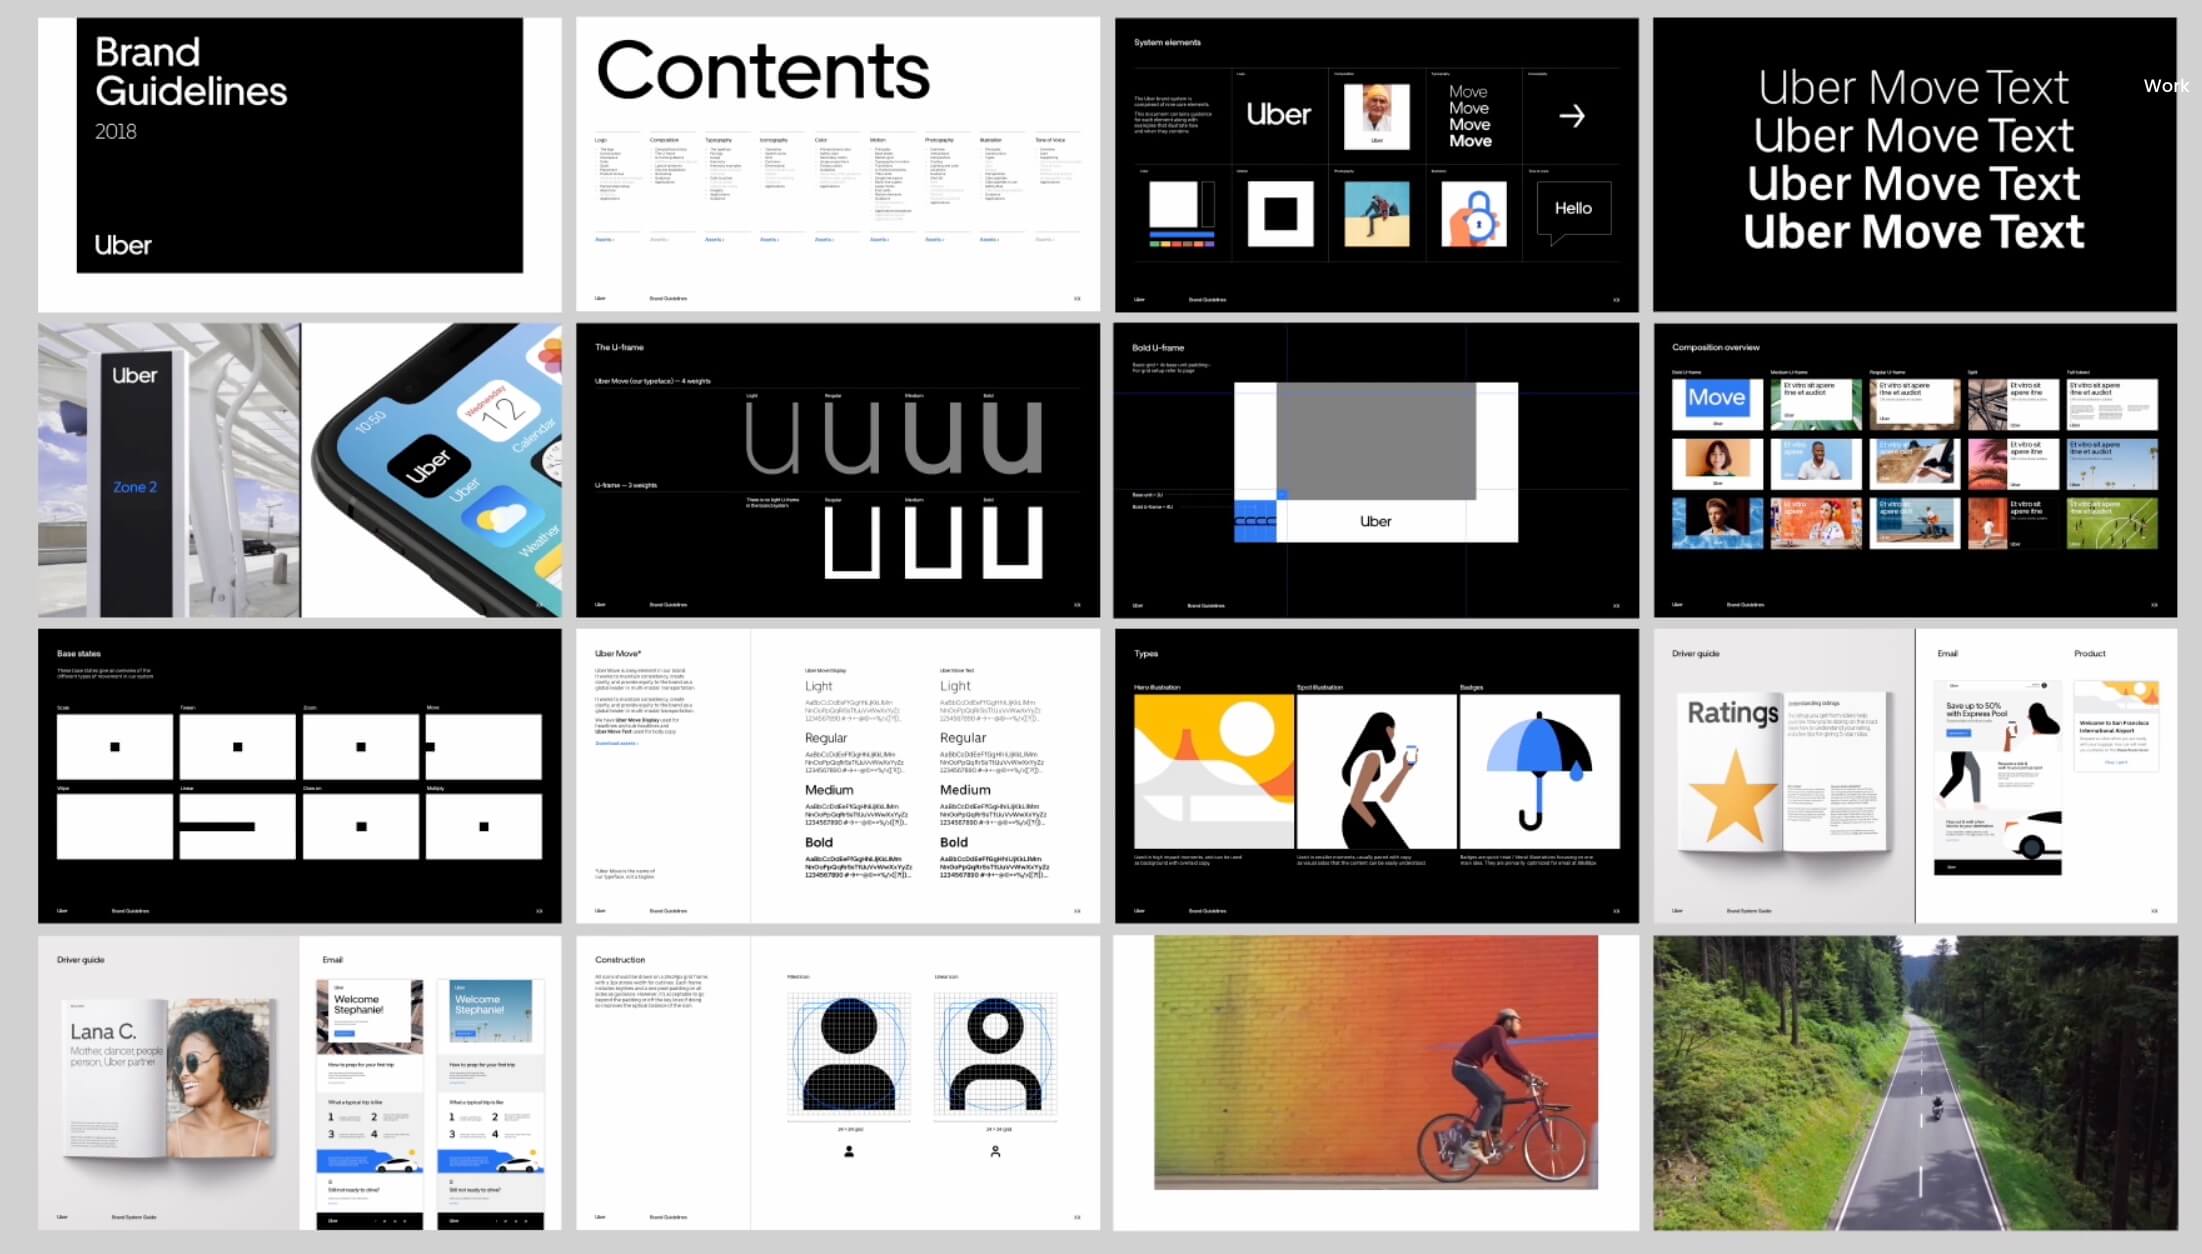Click the outlined person icon on grid

click(995, 1054)
